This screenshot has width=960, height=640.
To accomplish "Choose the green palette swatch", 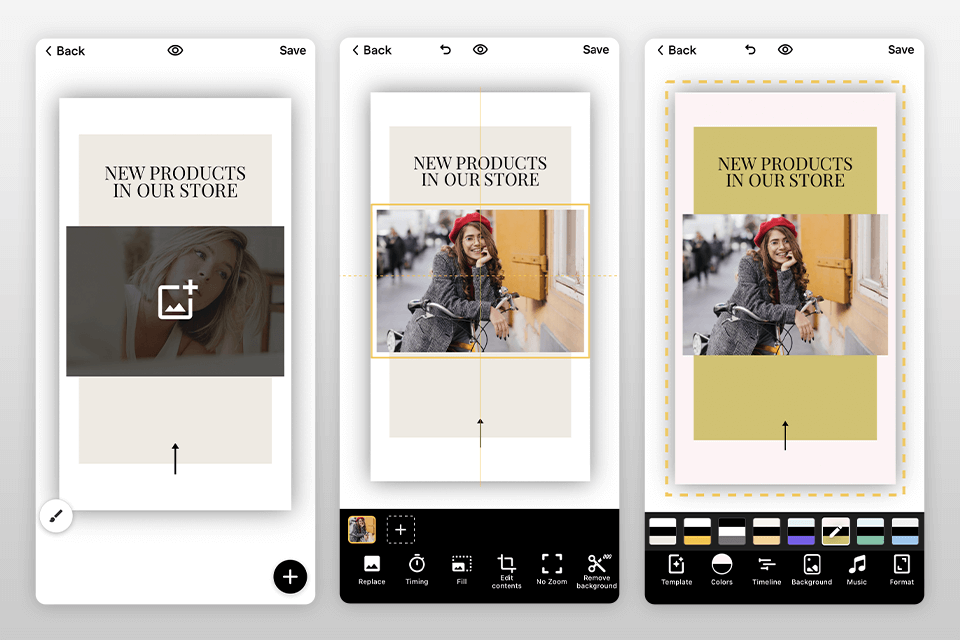I will pos(870,531).
